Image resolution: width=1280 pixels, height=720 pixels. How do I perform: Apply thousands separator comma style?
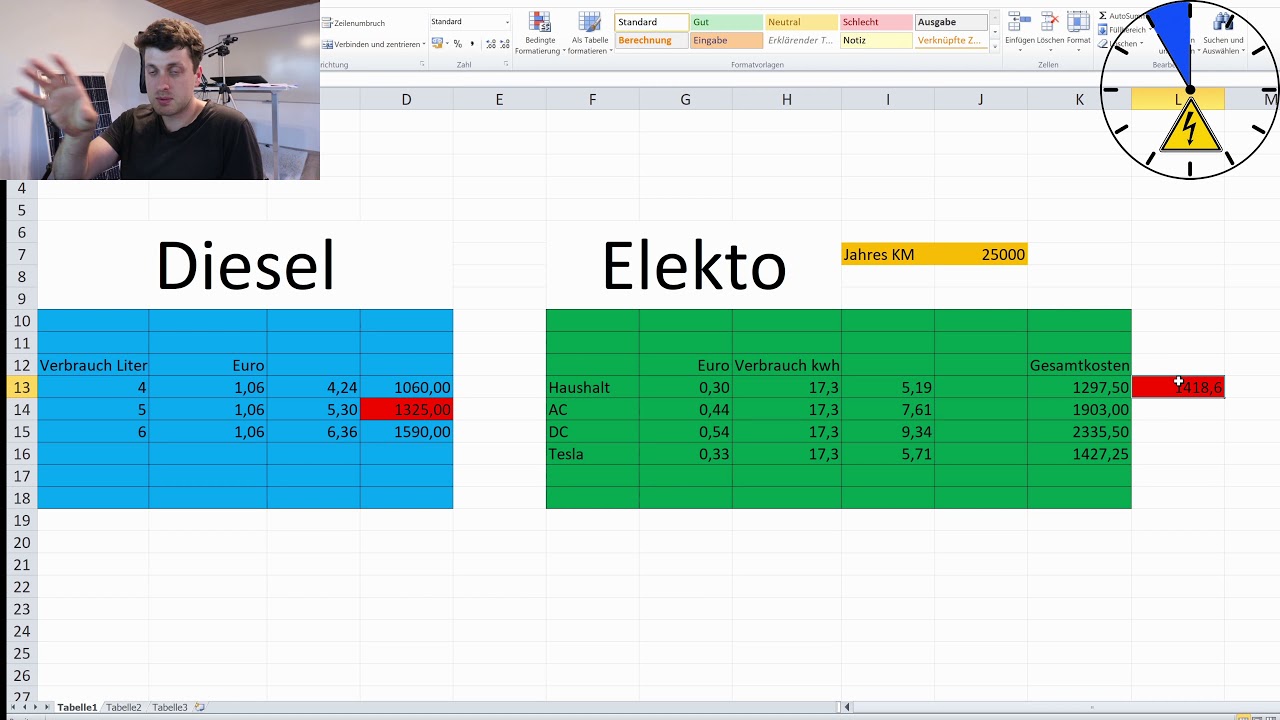click(x=472, y=44)
